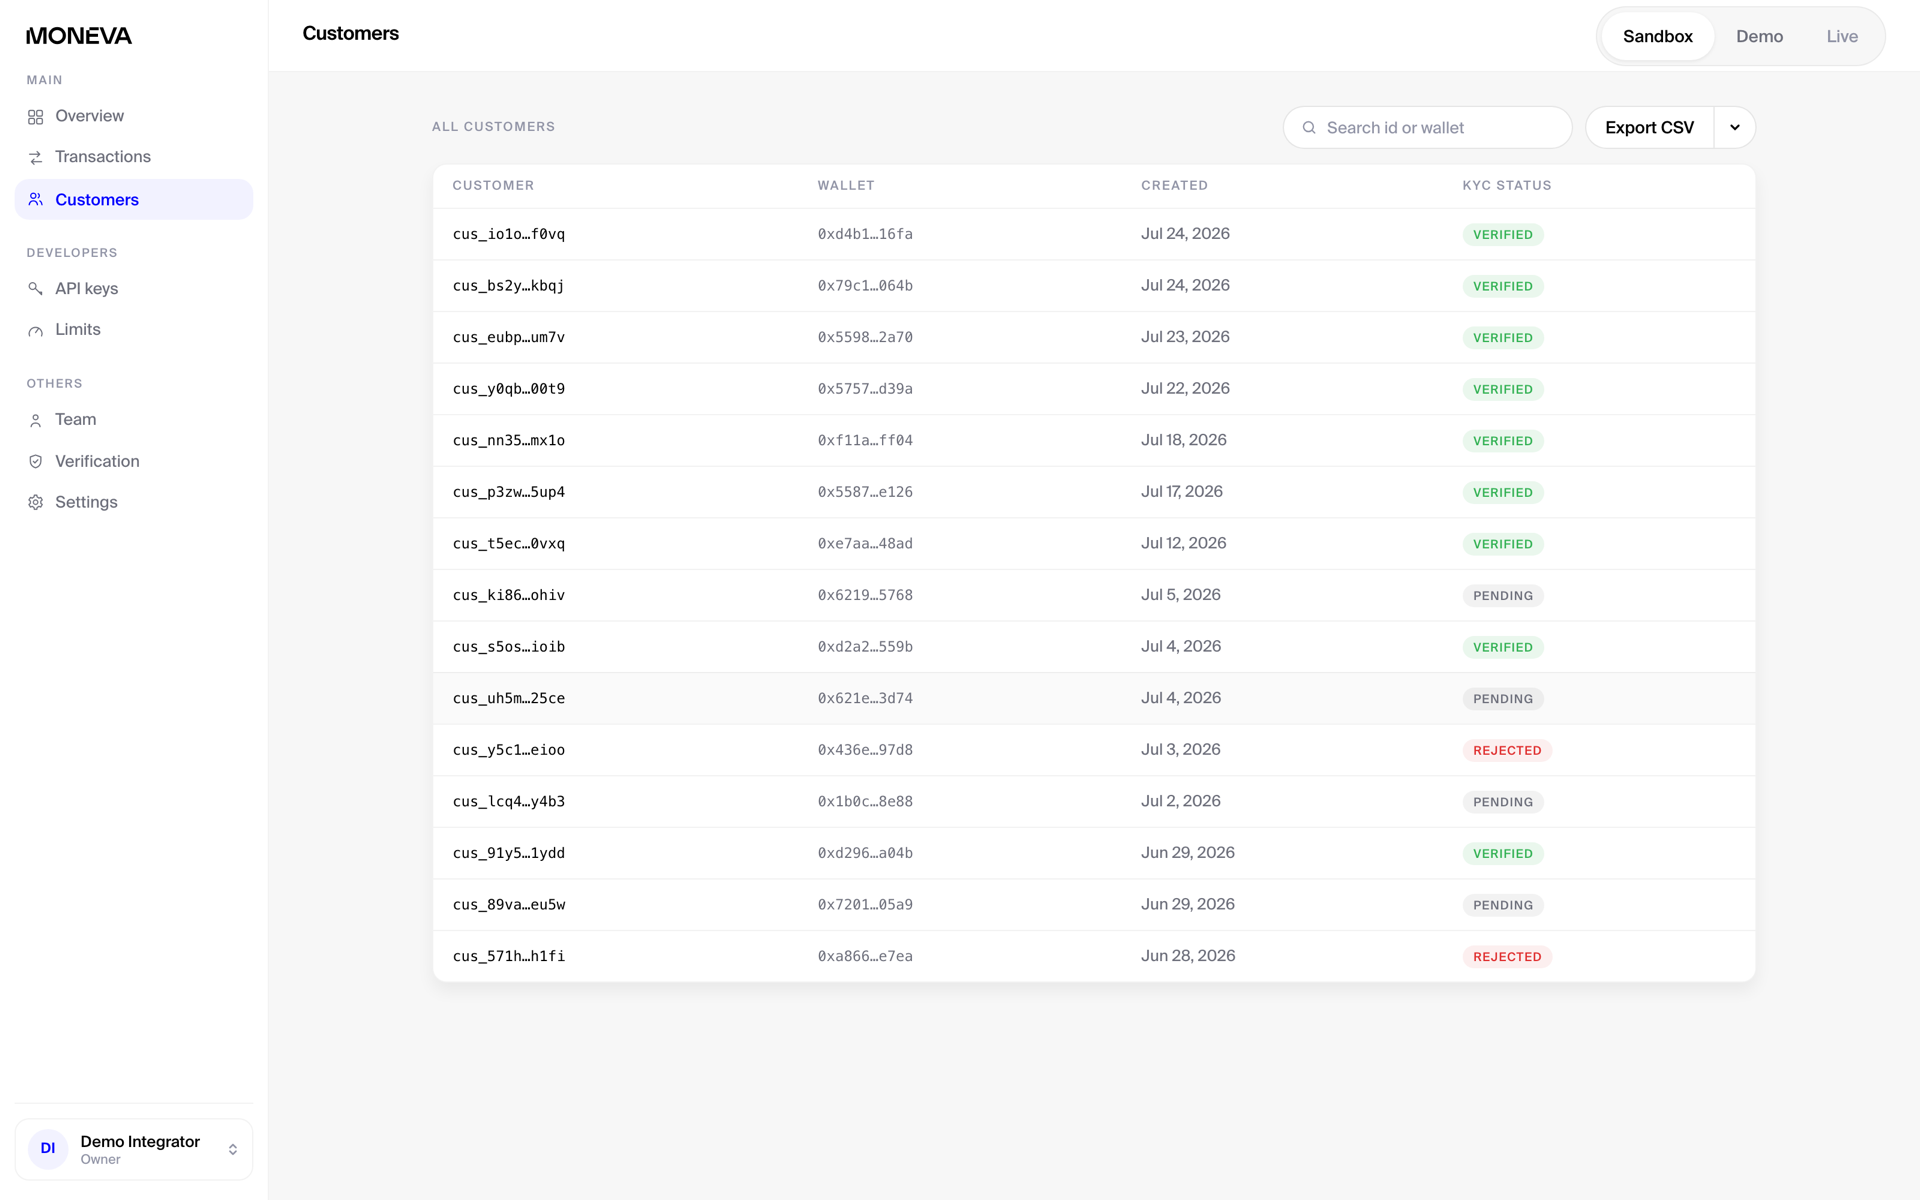Click wallet 0x79c1…064b
The height and width of the screenshot is (1200, 1920).
pos(865,286)
